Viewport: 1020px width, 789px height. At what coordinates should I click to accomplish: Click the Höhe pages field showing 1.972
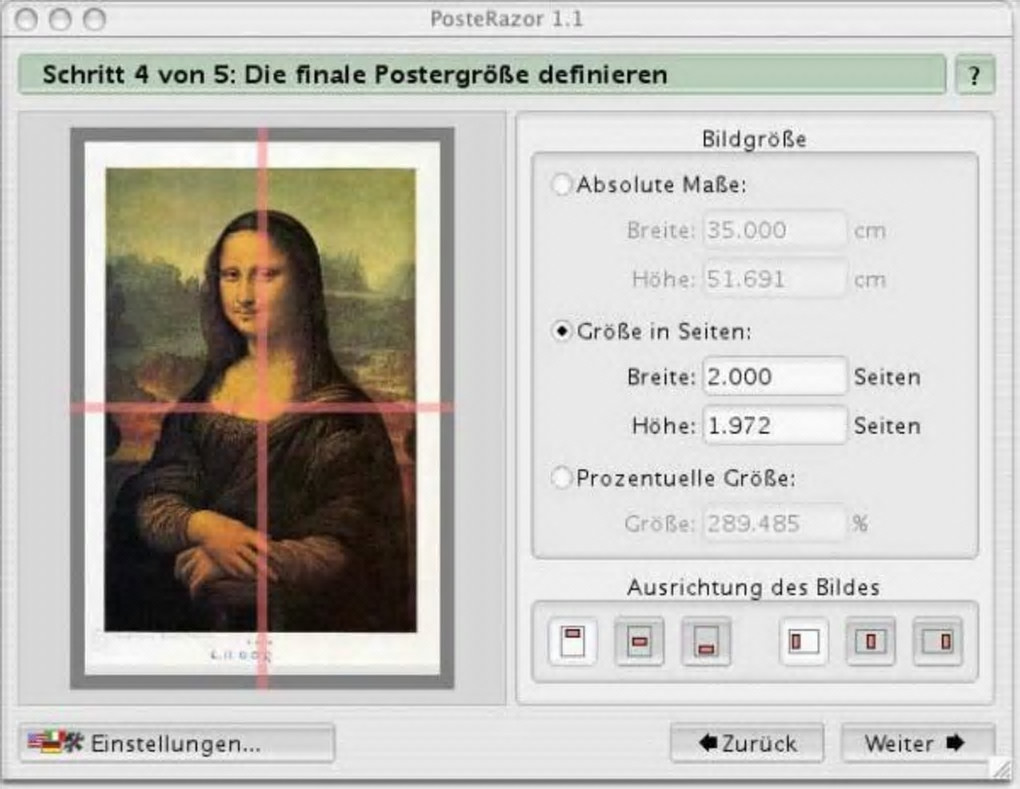(x=774, y=425)
